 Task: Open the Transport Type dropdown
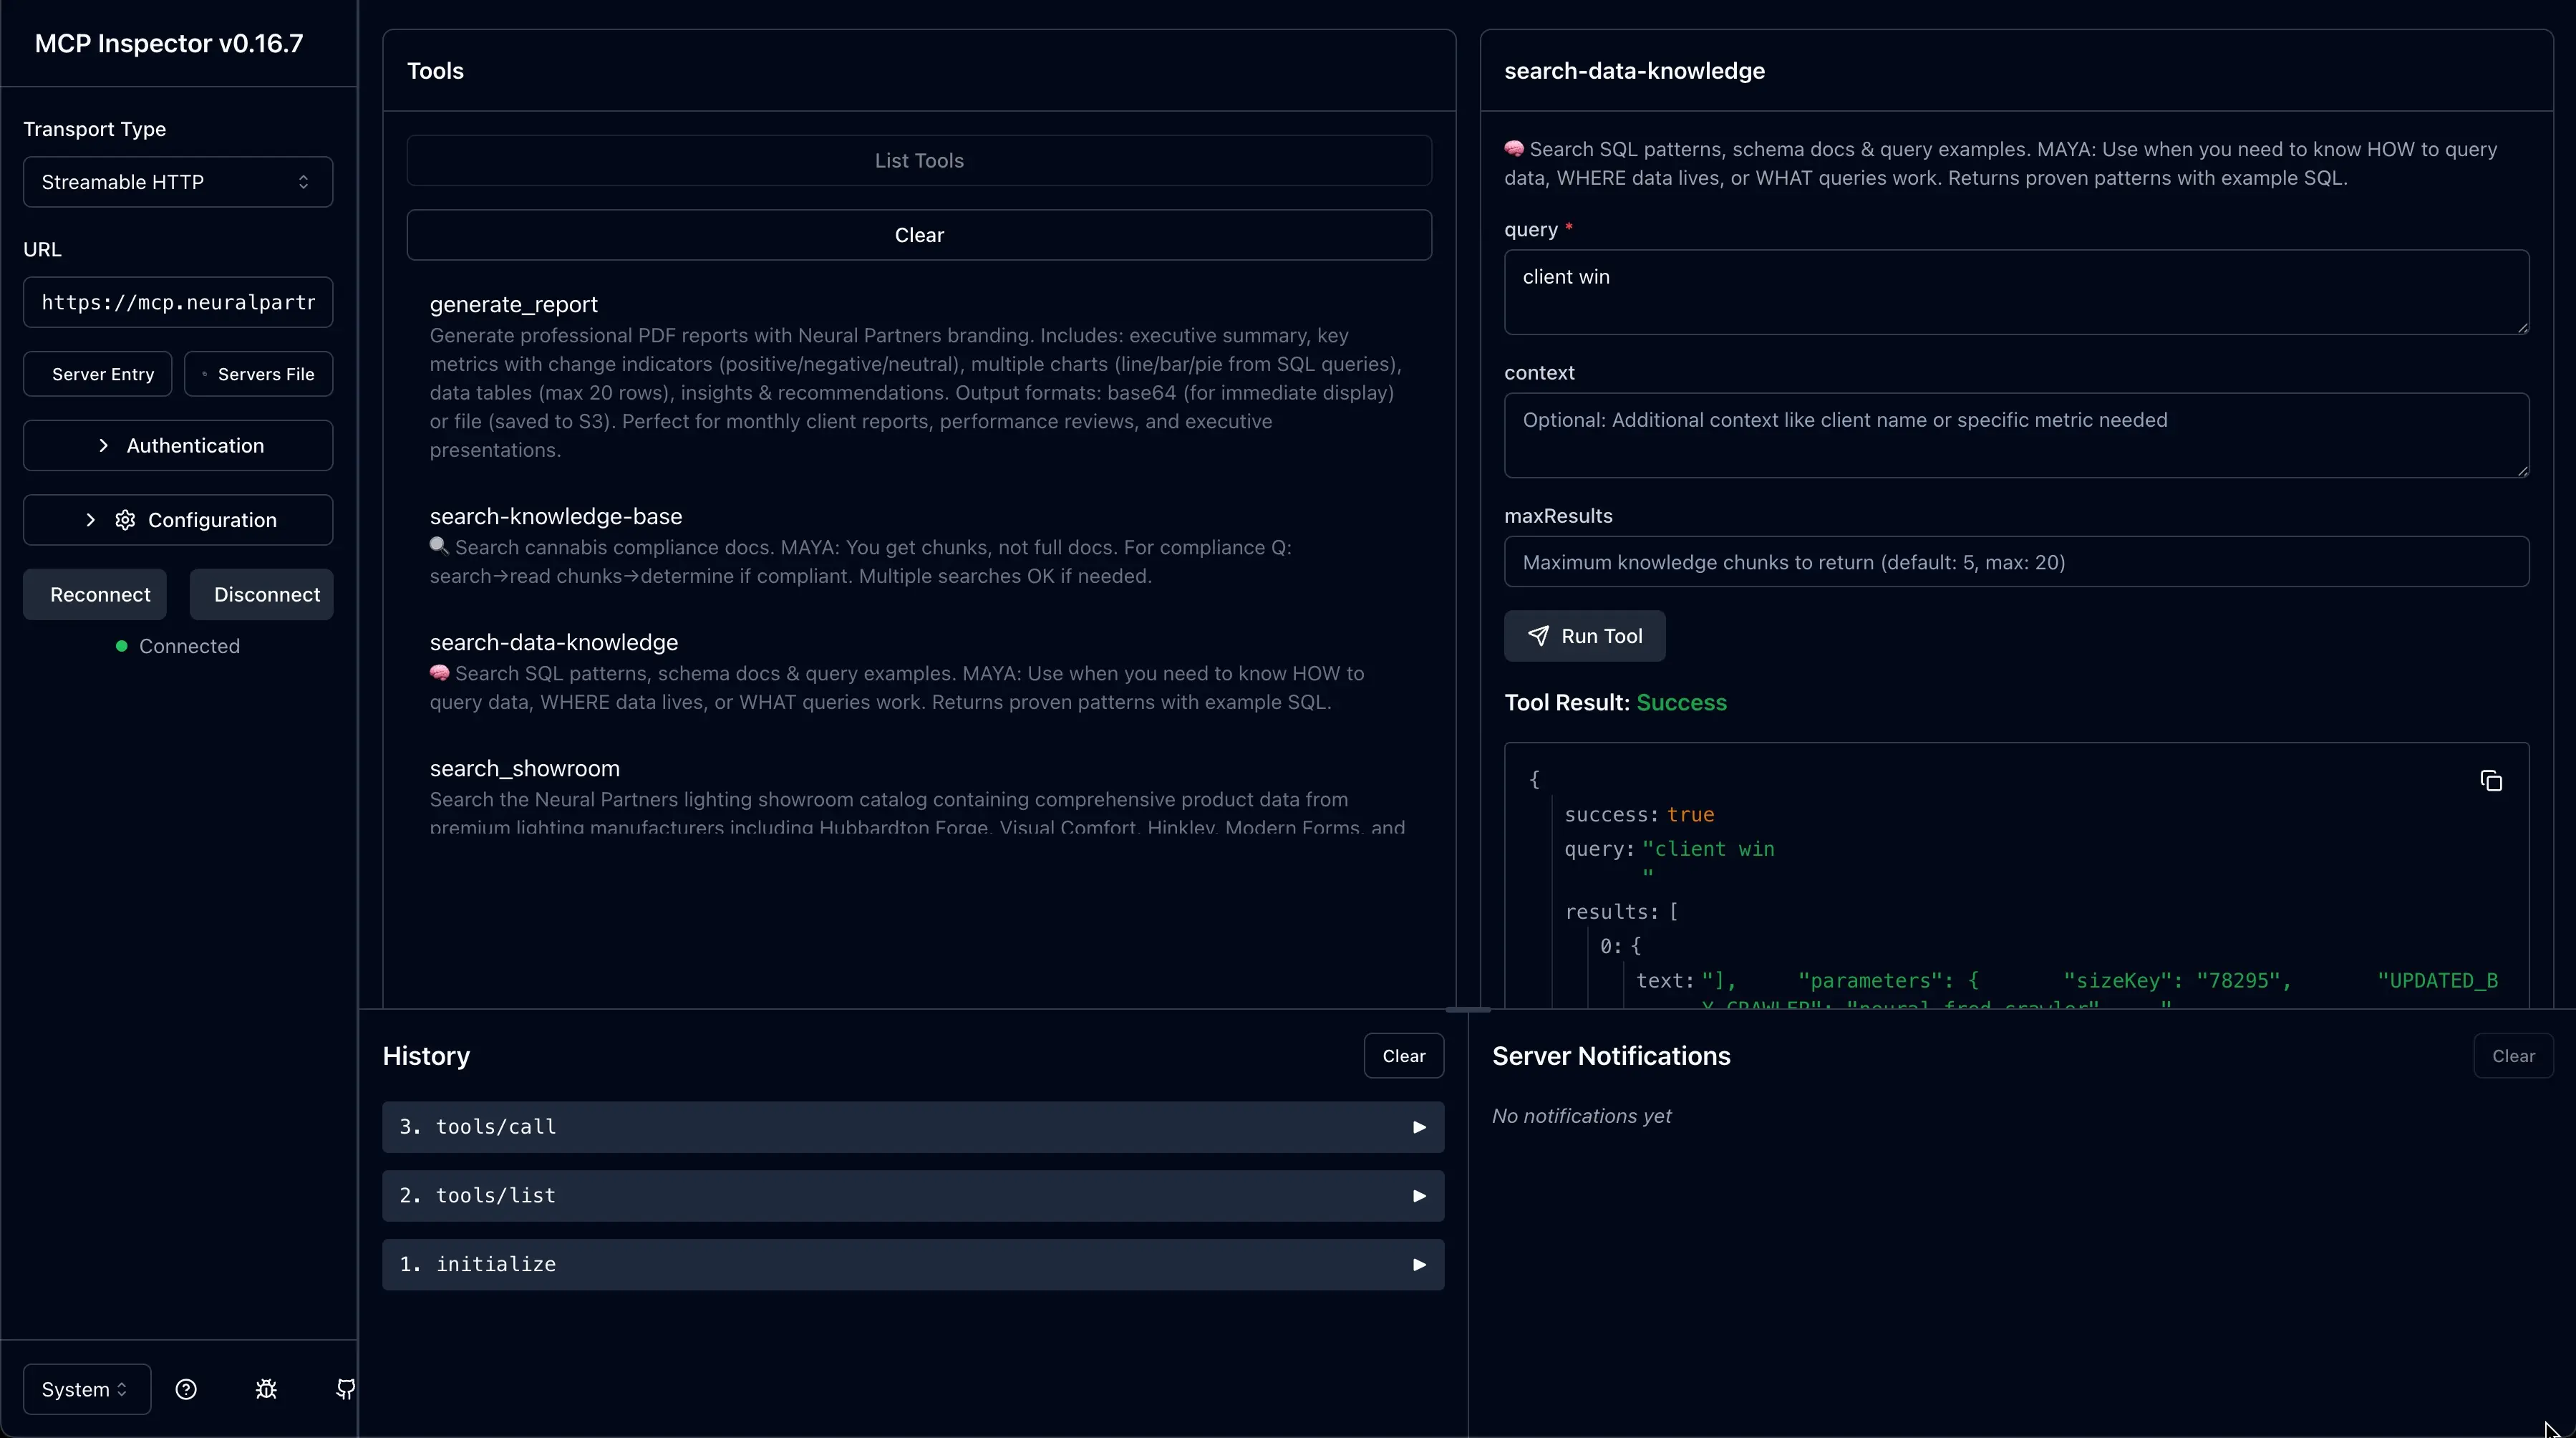(x=178, y=182)
